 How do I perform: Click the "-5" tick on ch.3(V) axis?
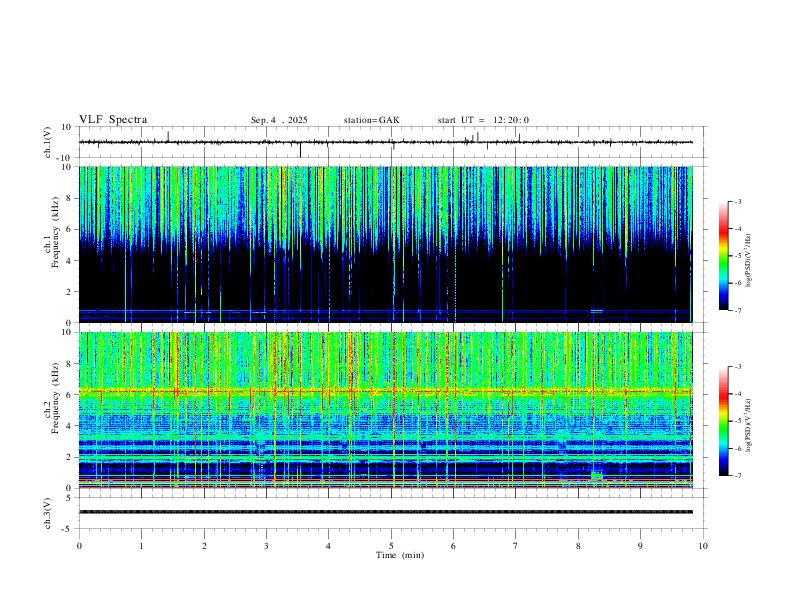coord(68,529)
